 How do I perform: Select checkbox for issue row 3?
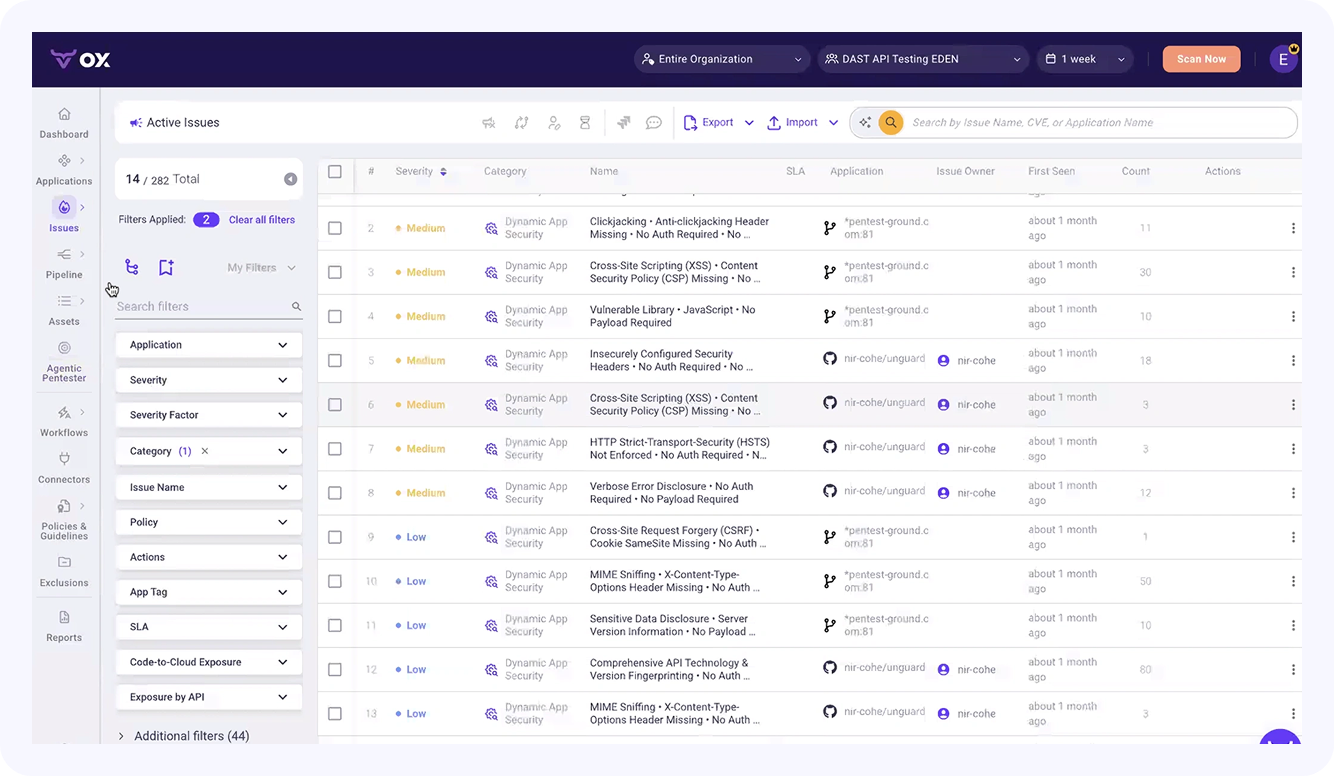(335, 272)
